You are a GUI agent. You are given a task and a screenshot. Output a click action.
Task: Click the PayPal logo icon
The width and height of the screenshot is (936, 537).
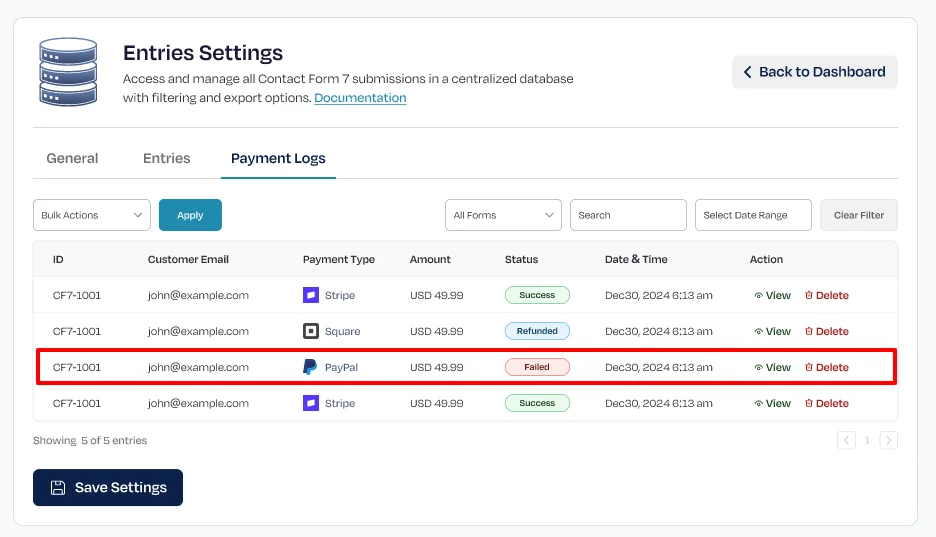(x=310, y=367)
